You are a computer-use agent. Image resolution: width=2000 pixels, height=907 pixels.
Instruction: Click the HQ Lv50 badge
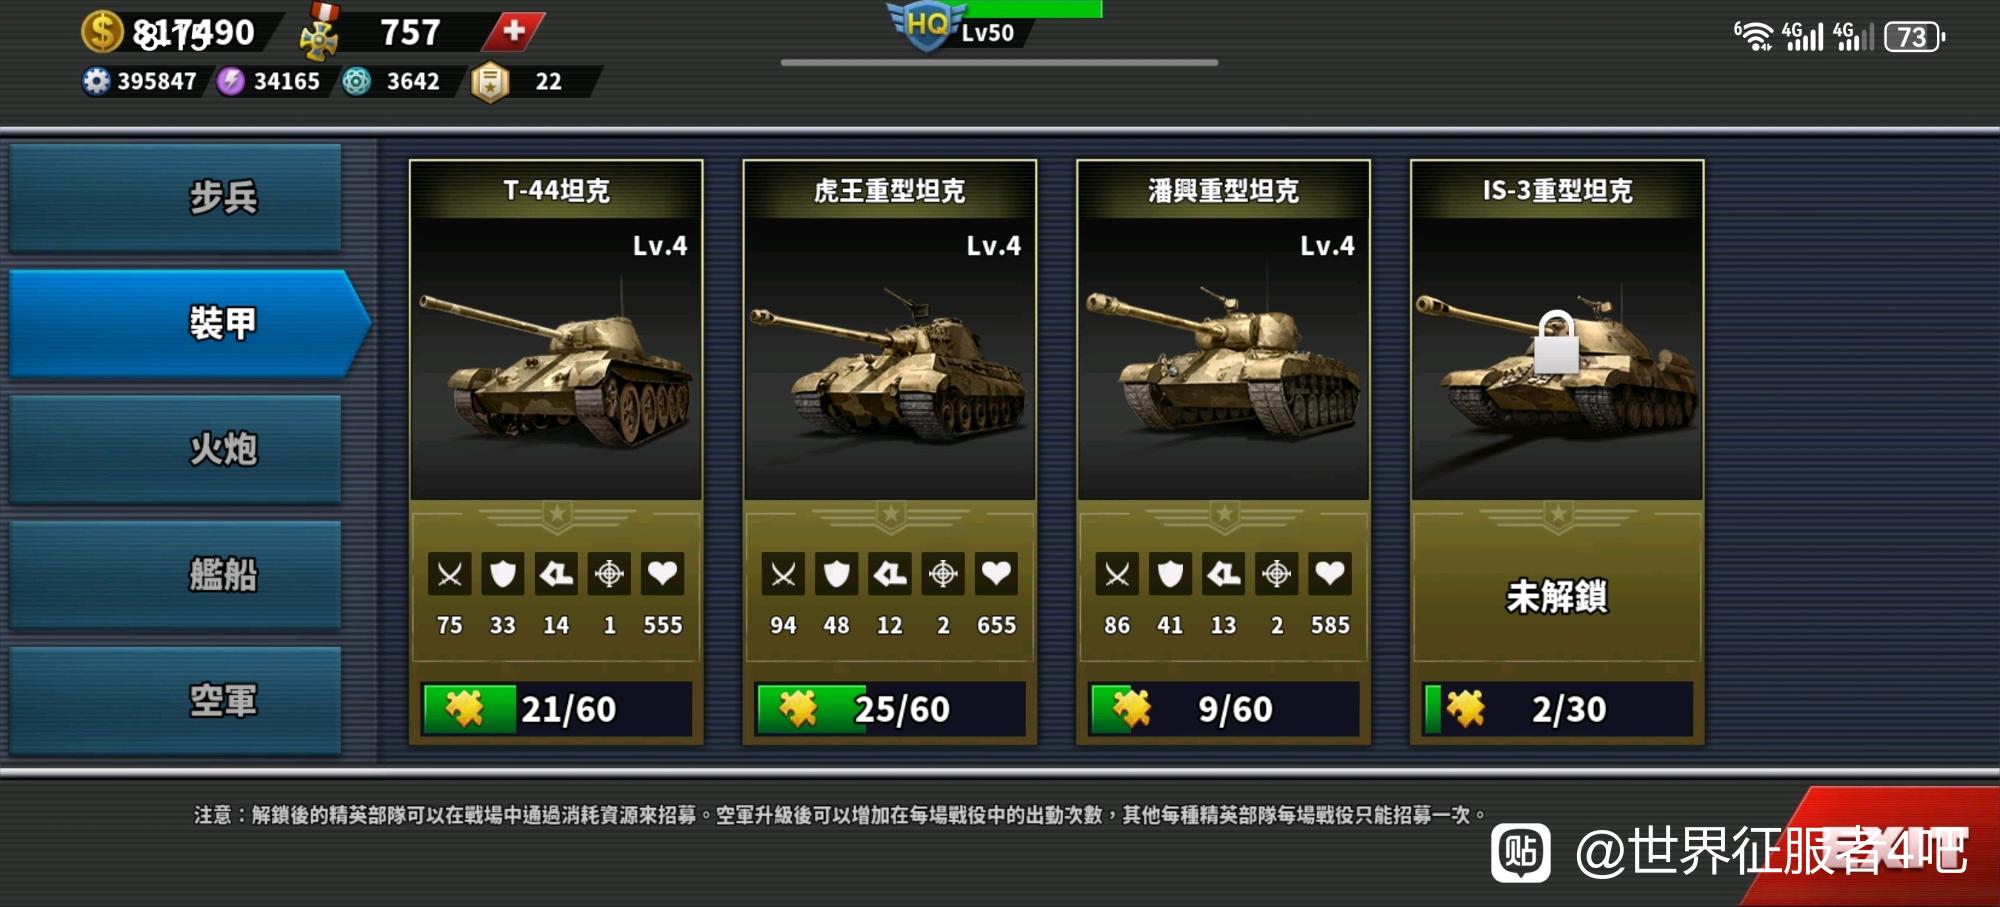point(952,27)
